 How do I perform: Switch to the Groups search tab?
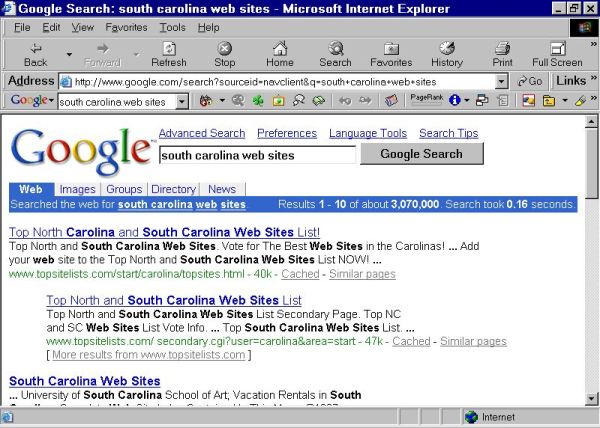[124, 189]
